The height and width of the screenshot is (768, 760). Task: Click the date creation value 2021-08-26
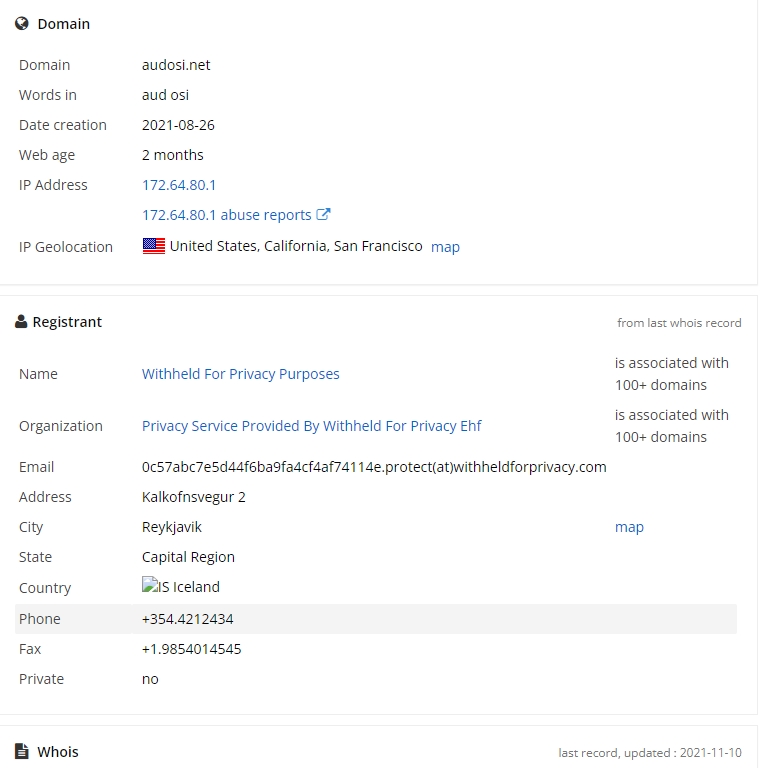click(x=178, y=125)
